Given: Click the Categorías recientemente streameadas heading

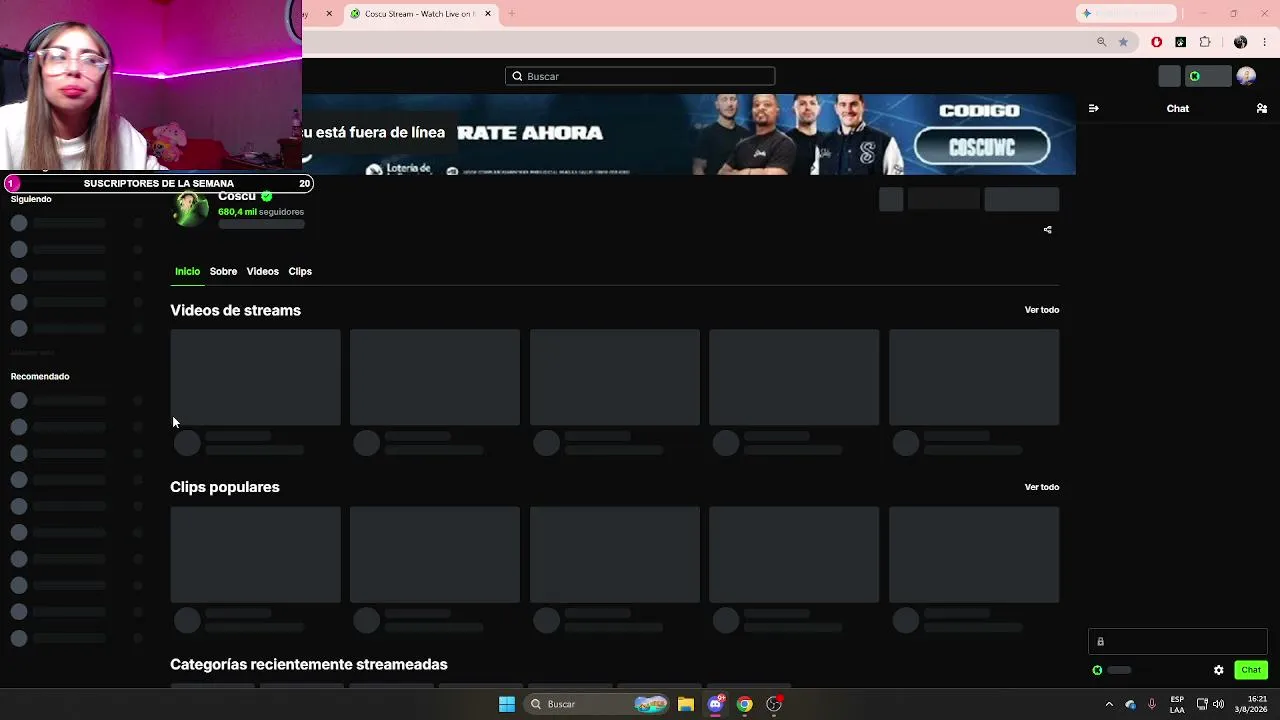Looking at the screenshot, I should (309, 665).
